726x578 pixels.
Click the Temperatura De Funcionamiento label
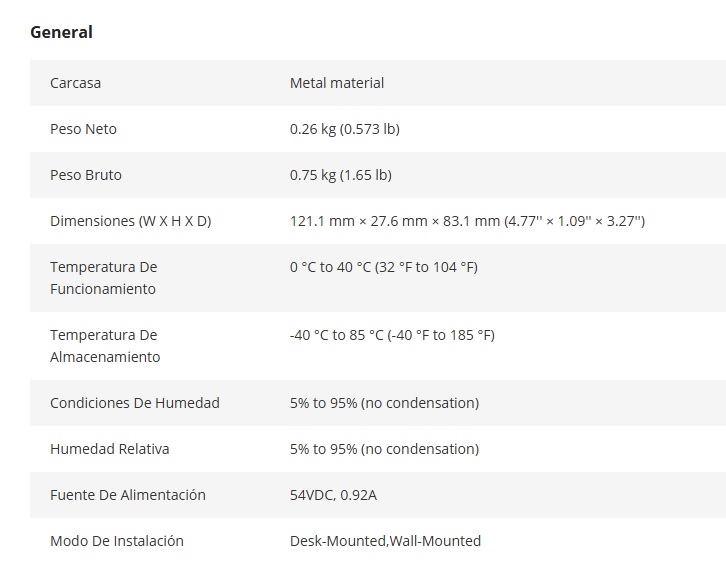(x=103, y=278)
